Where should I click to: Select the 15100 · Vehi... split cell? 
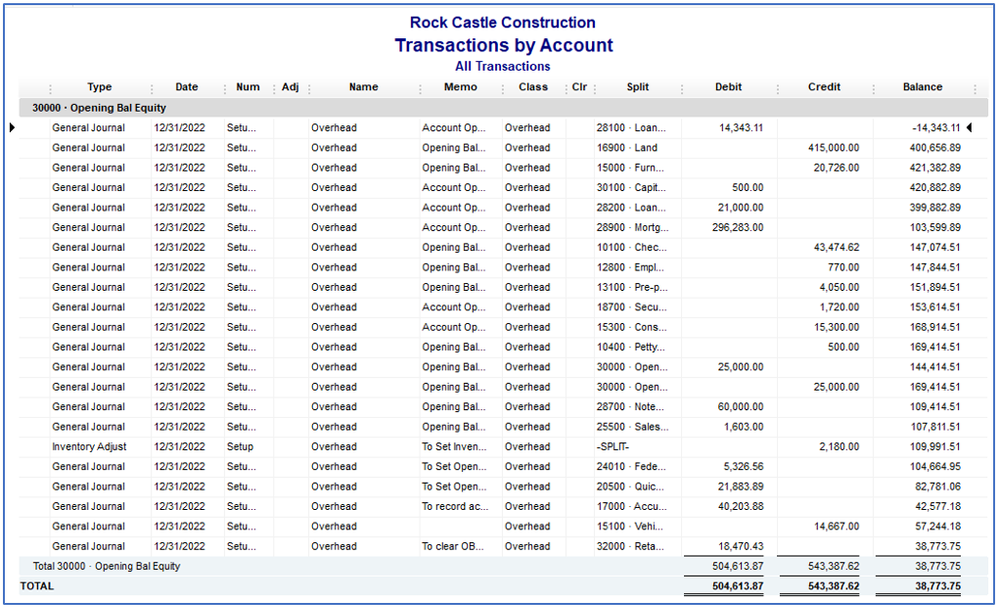click(x=629, y=526)
